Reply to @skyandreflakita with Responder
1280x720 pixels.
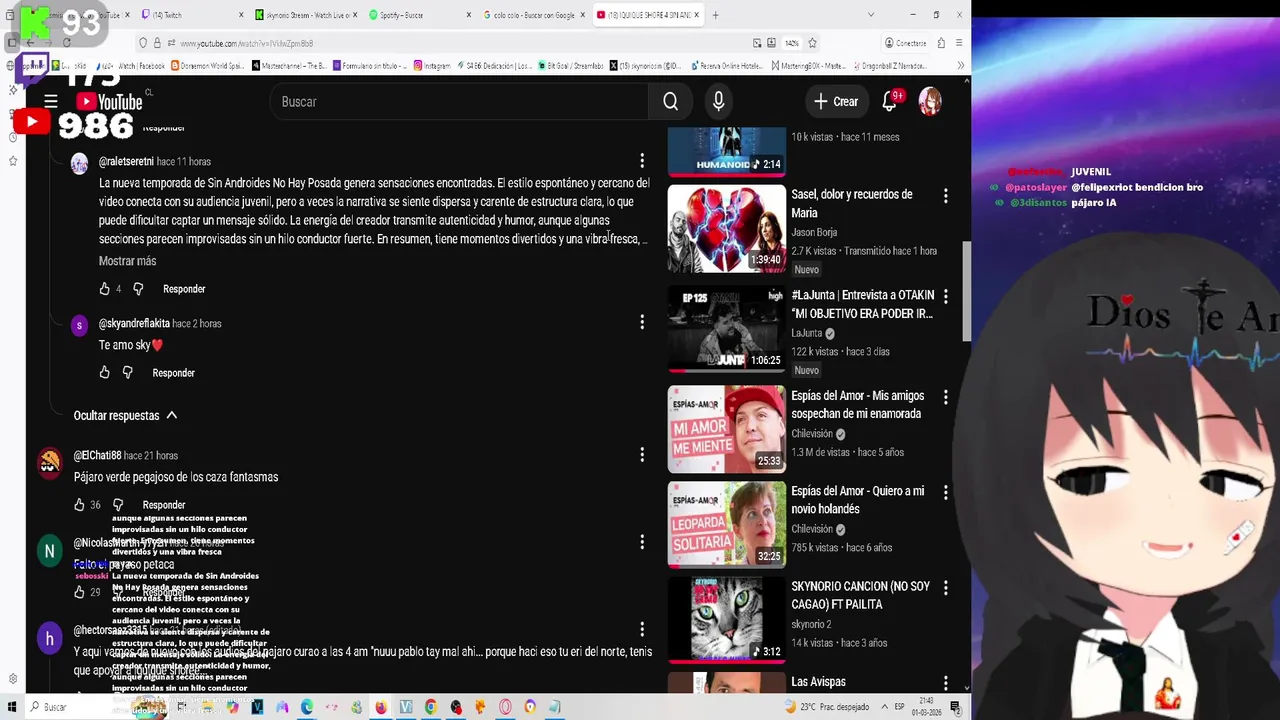click(x=173, y=373)
